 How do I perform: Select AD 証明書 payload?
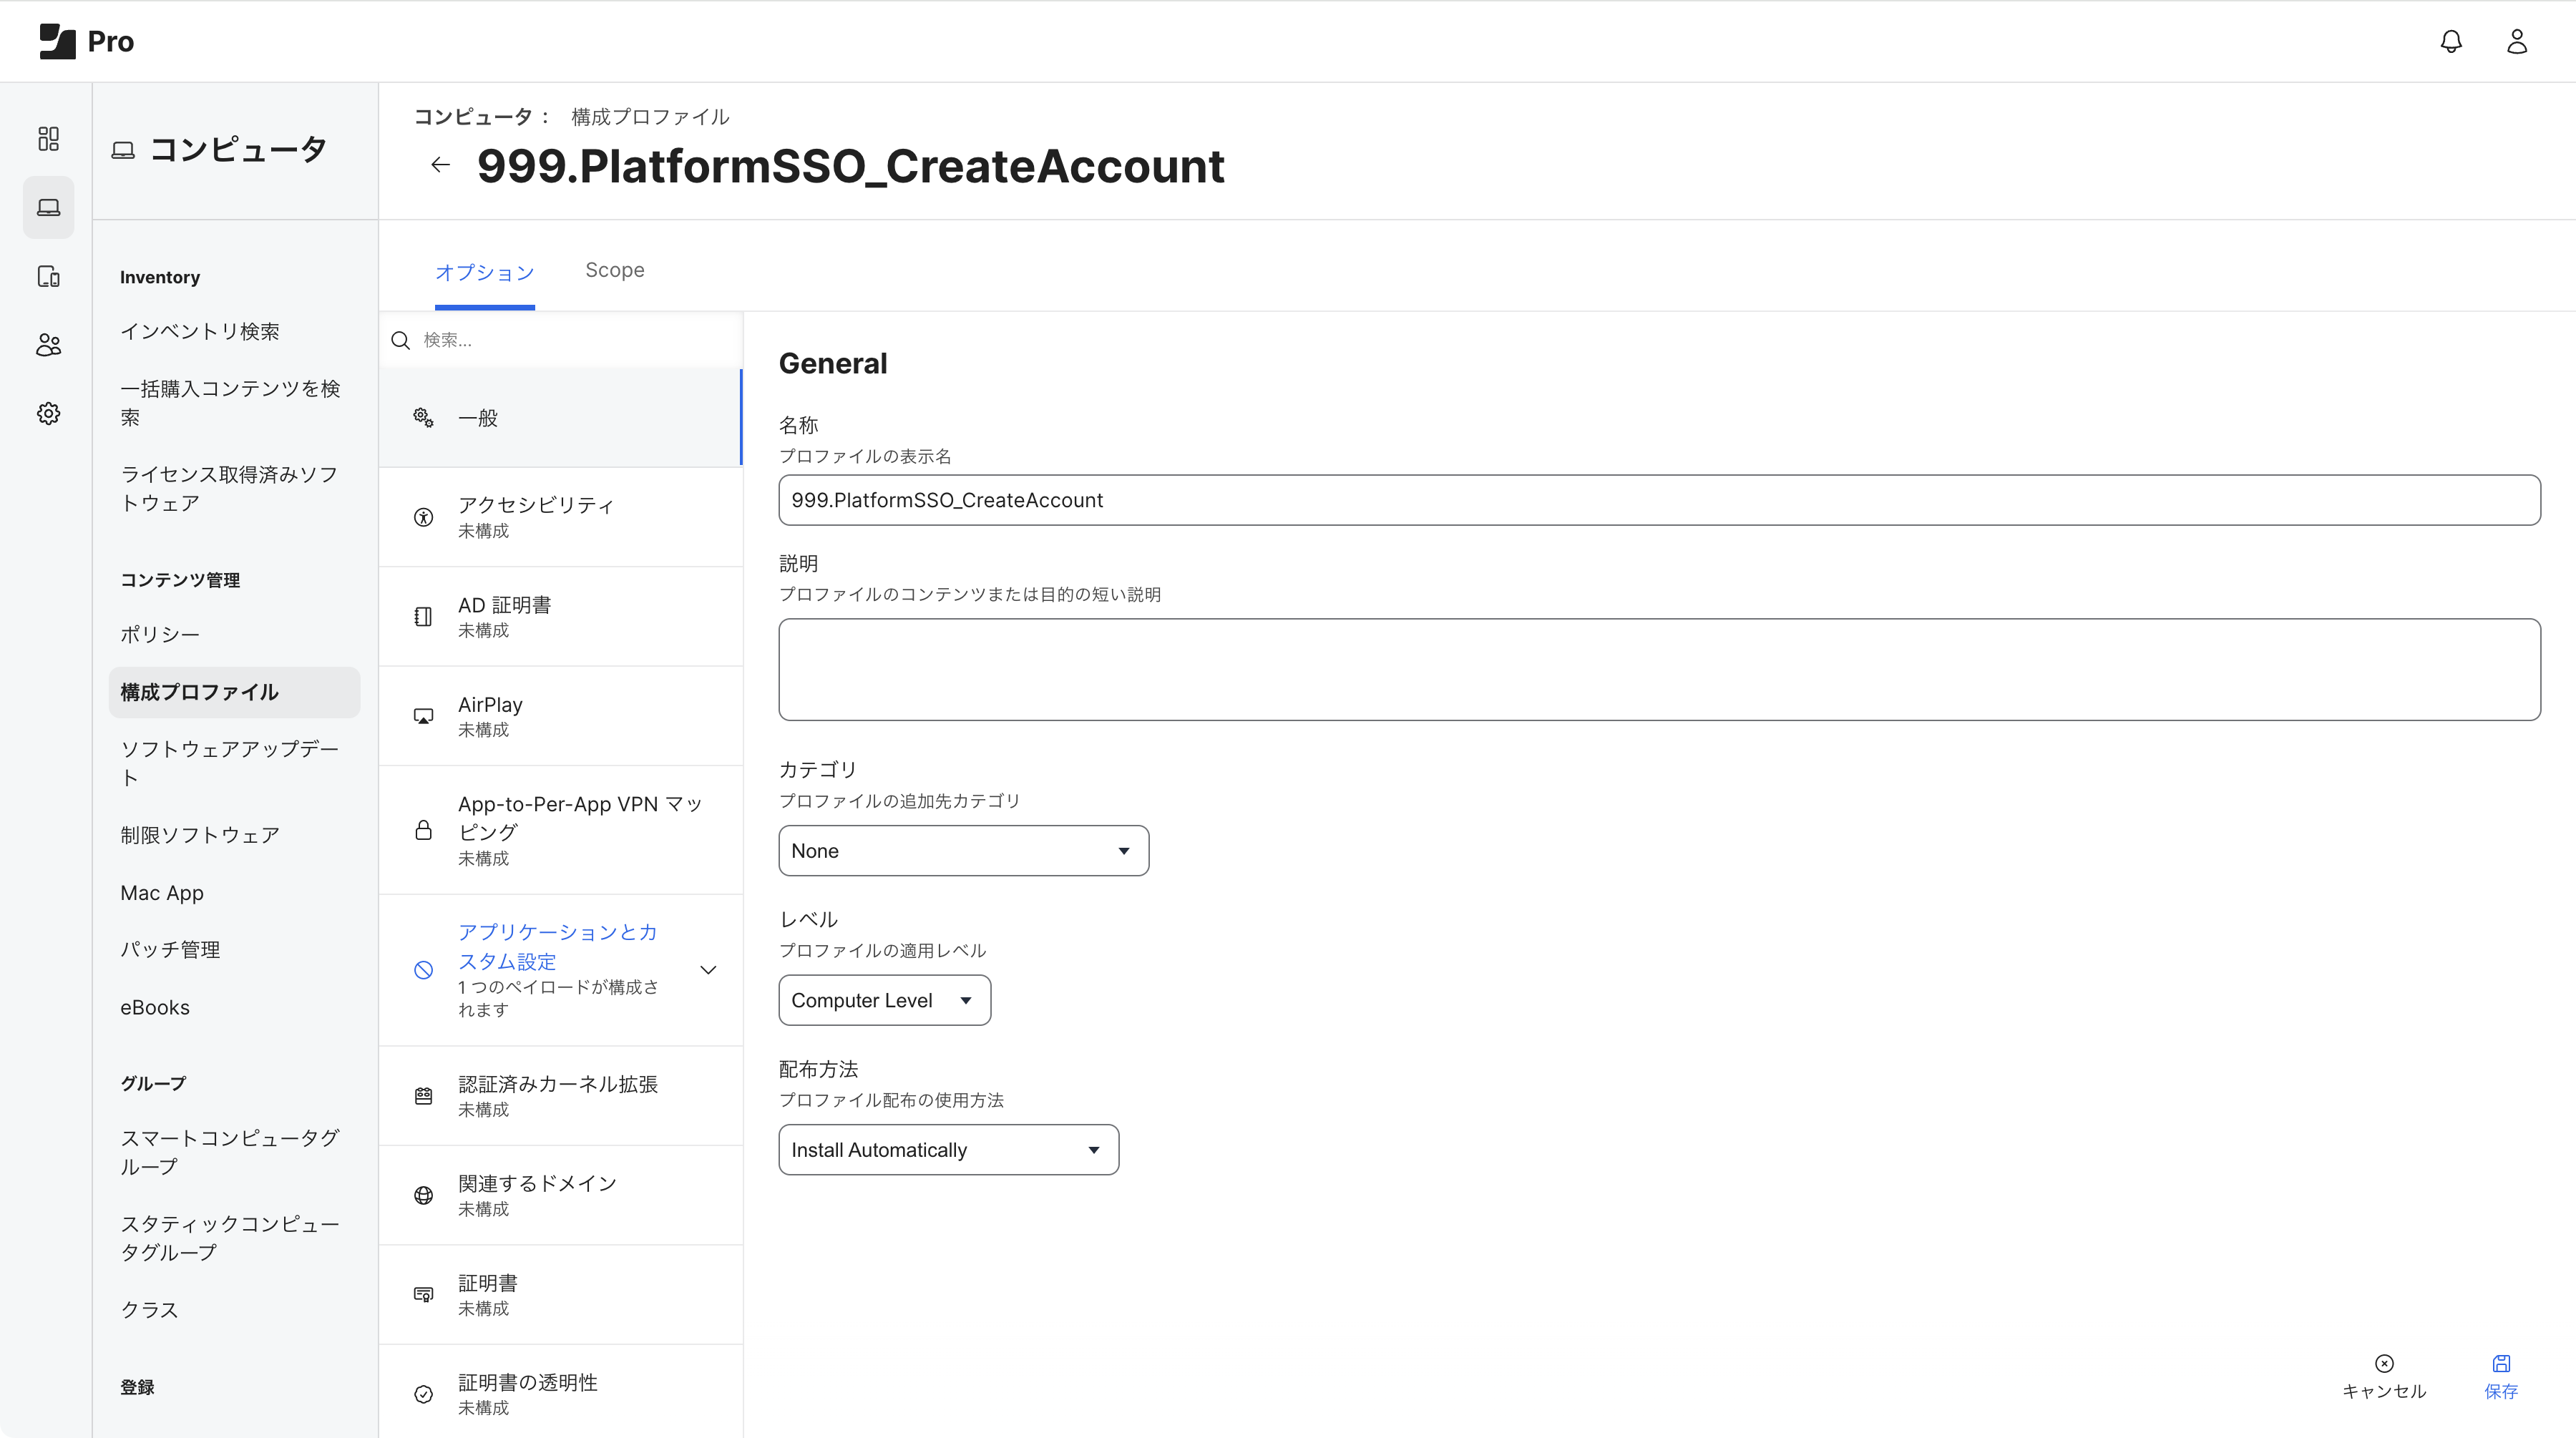pyautogui.click(x=560, y=616)
